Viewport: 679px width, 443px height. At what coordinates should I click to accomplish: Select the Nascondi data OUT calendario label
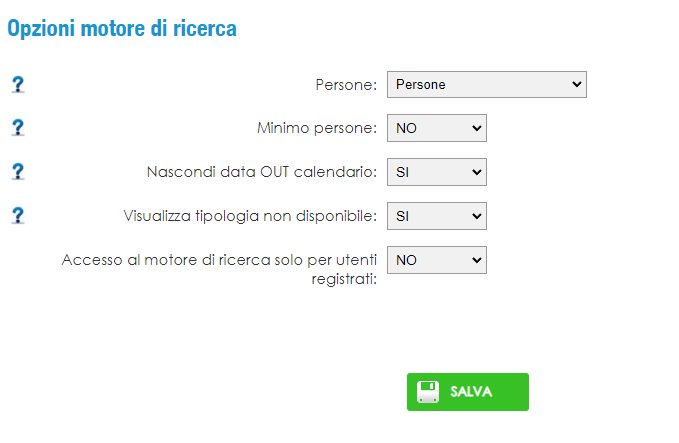262,172
